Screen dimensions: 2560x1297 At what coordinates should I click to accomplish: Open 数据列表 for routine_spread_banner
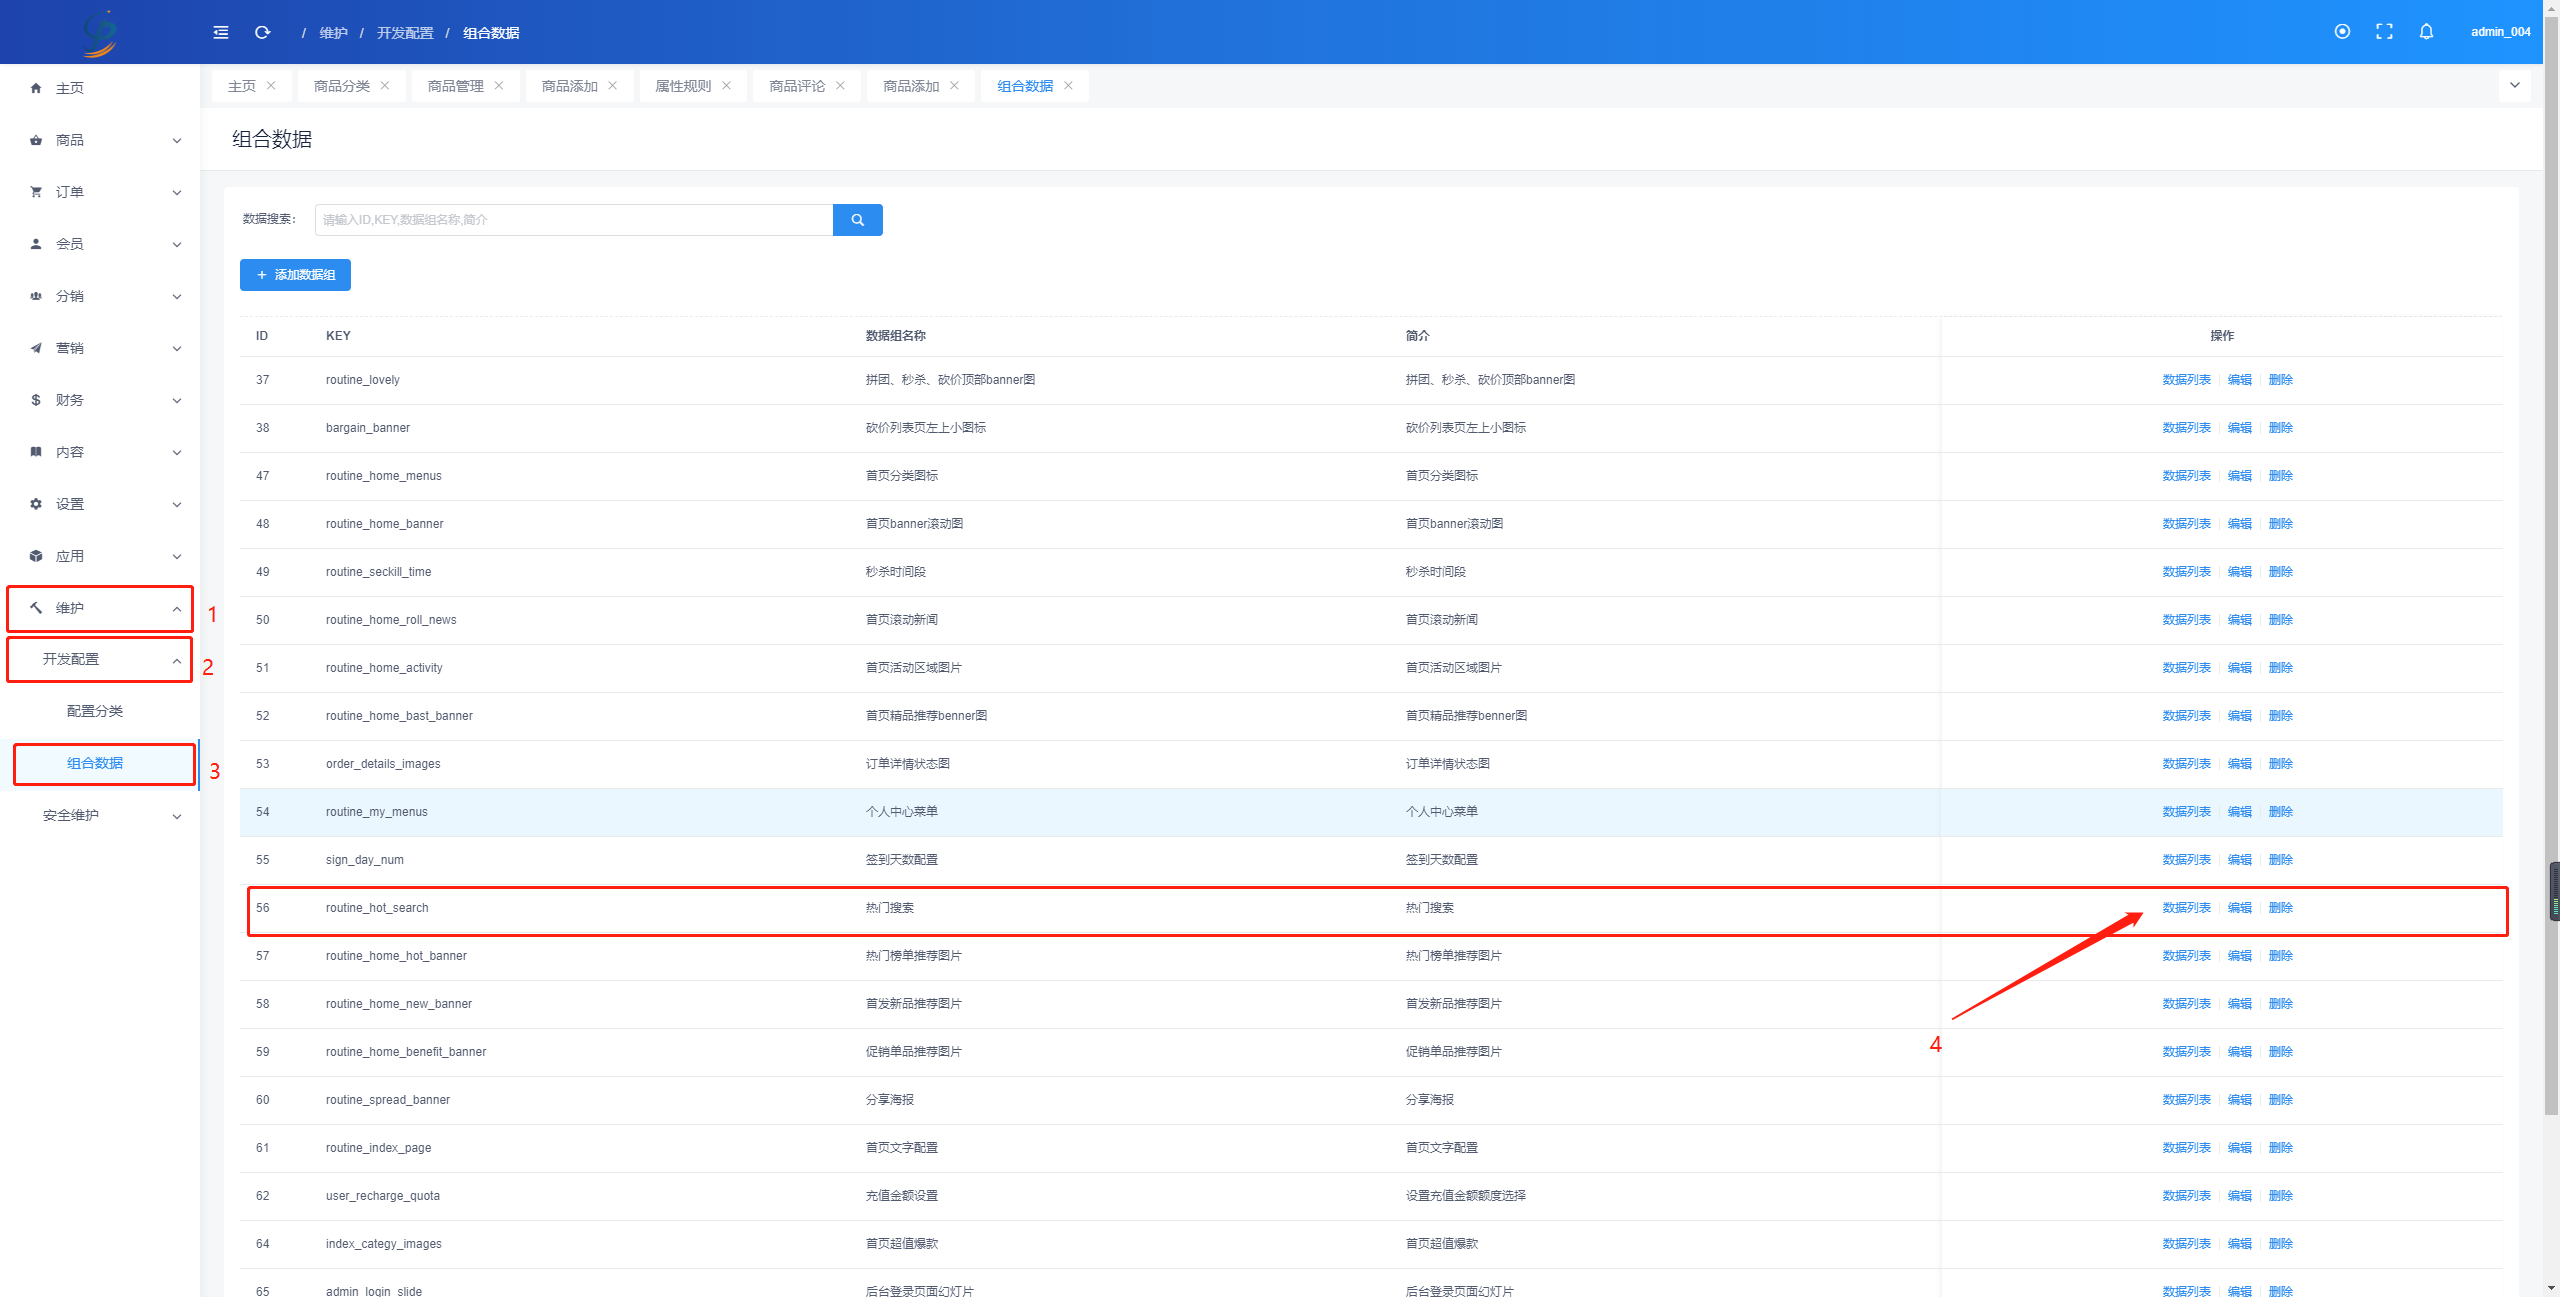tap(2187, 1100)
